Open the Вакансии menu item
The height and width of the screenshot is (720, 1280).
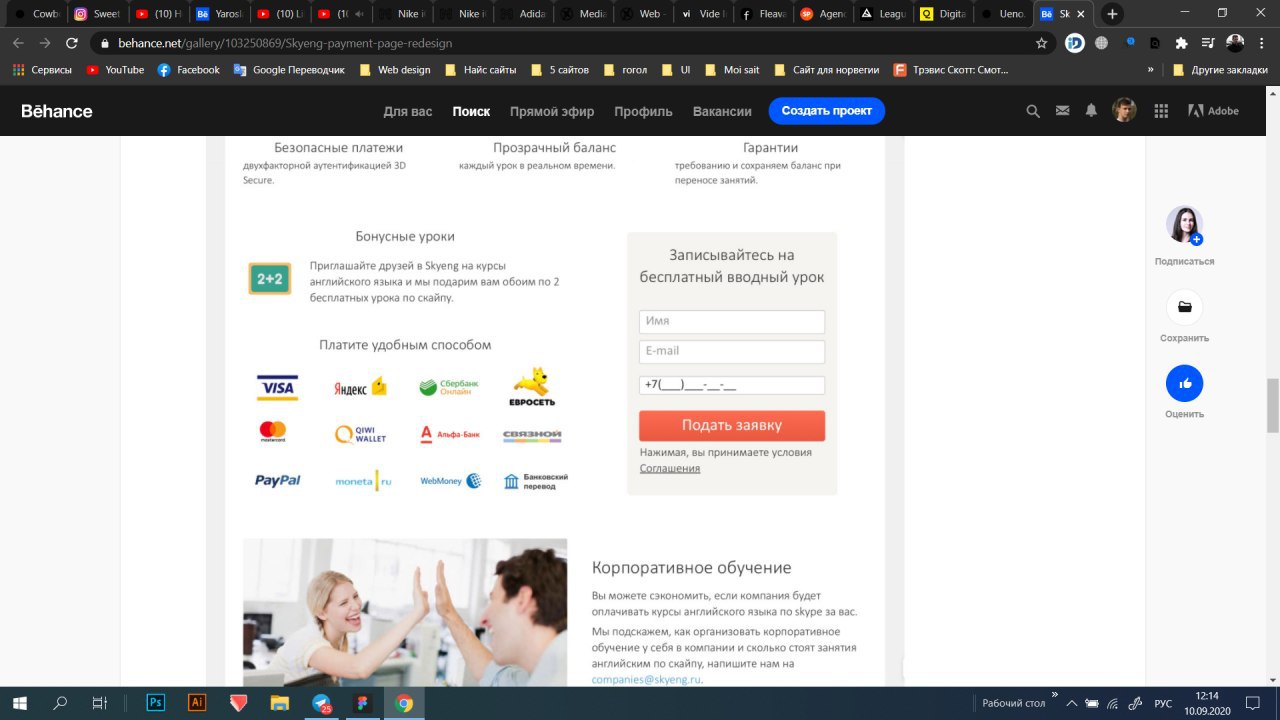point(722,111)
